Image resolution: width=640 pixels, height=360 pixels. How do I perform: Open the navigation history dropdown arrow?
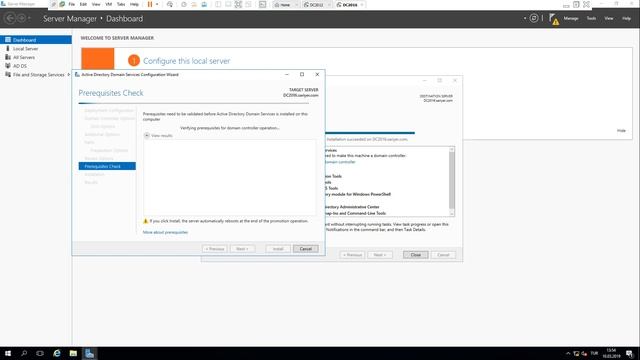pyautogui.click(x=29, y=18)
